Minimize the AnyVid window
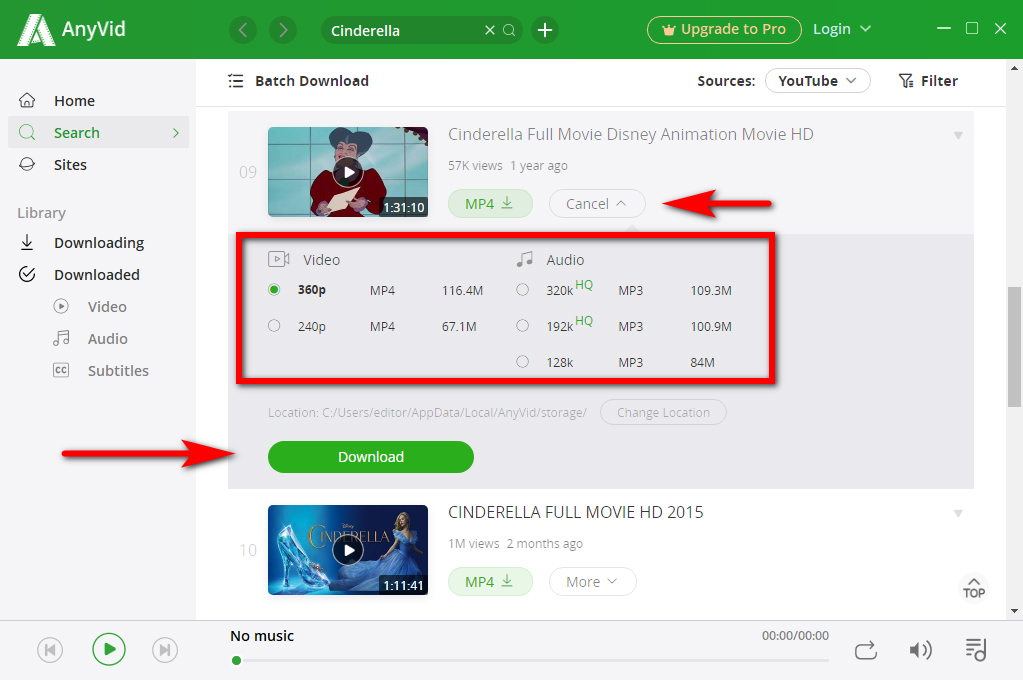 (x=943, y=29)
